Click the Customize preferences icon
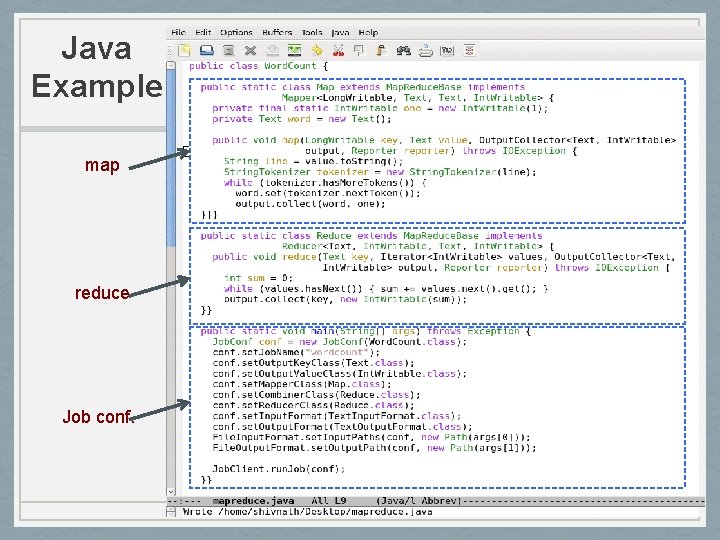Screen dimensions: 720x540 447,51
